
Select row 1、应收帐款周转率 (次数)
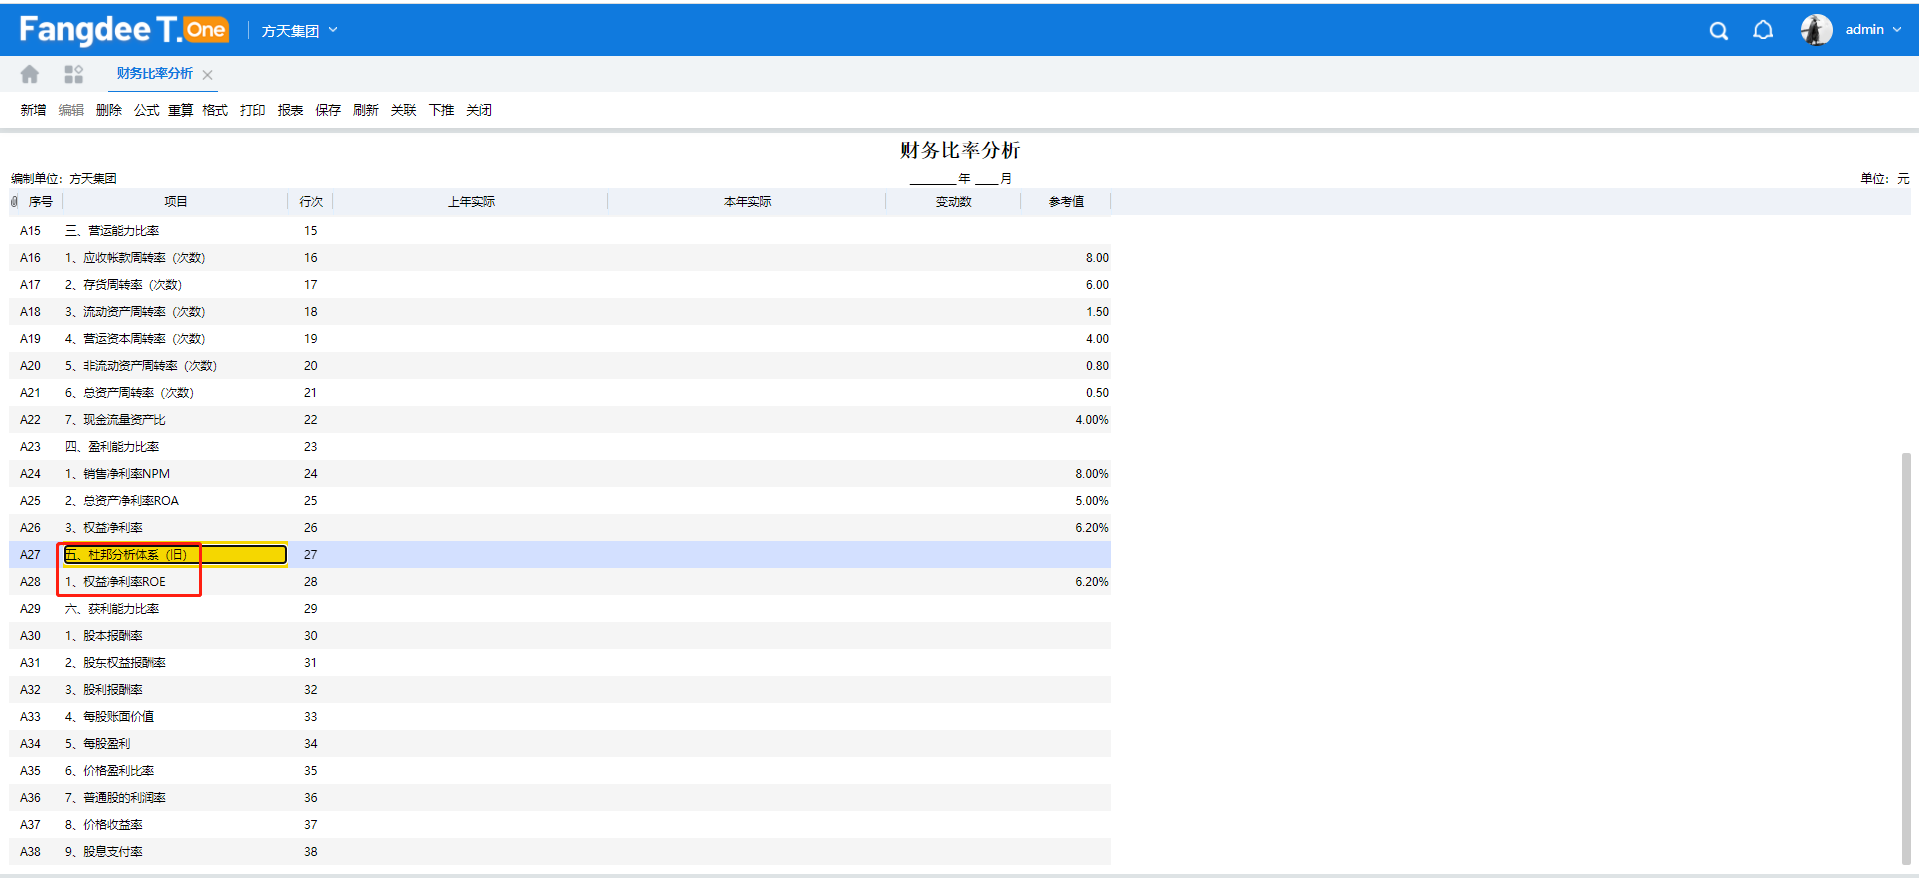(x=560, y=258)
